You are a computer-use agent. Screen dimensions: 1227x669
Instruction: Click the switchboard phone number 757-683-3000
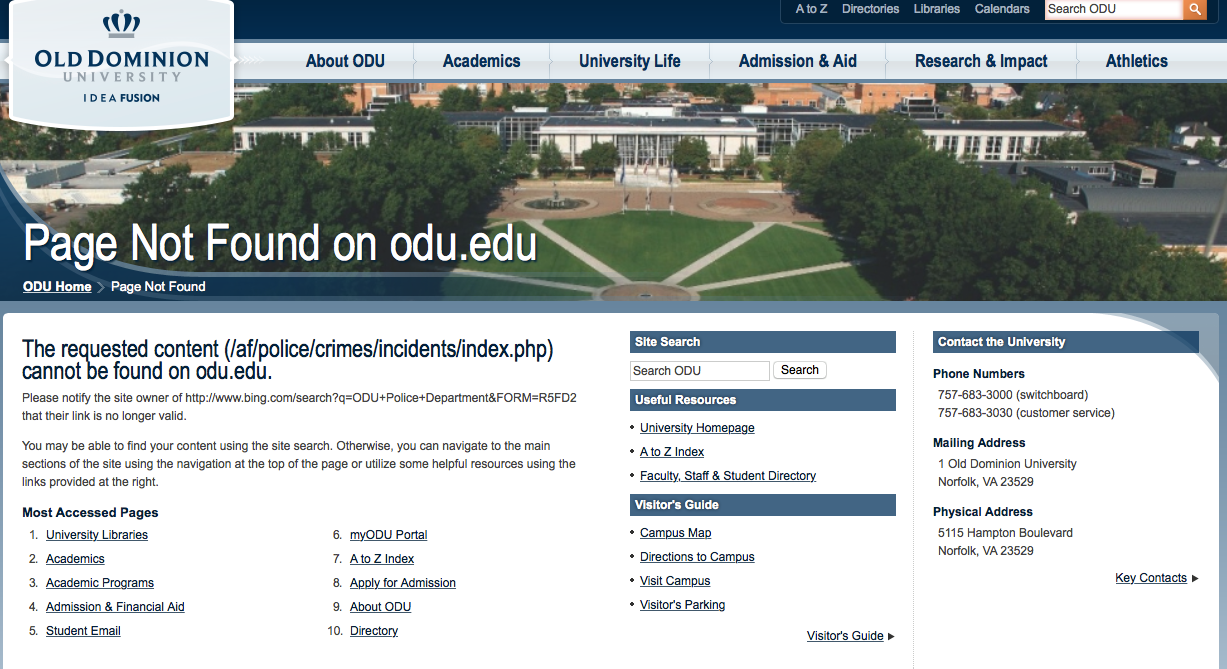point(975,395)
